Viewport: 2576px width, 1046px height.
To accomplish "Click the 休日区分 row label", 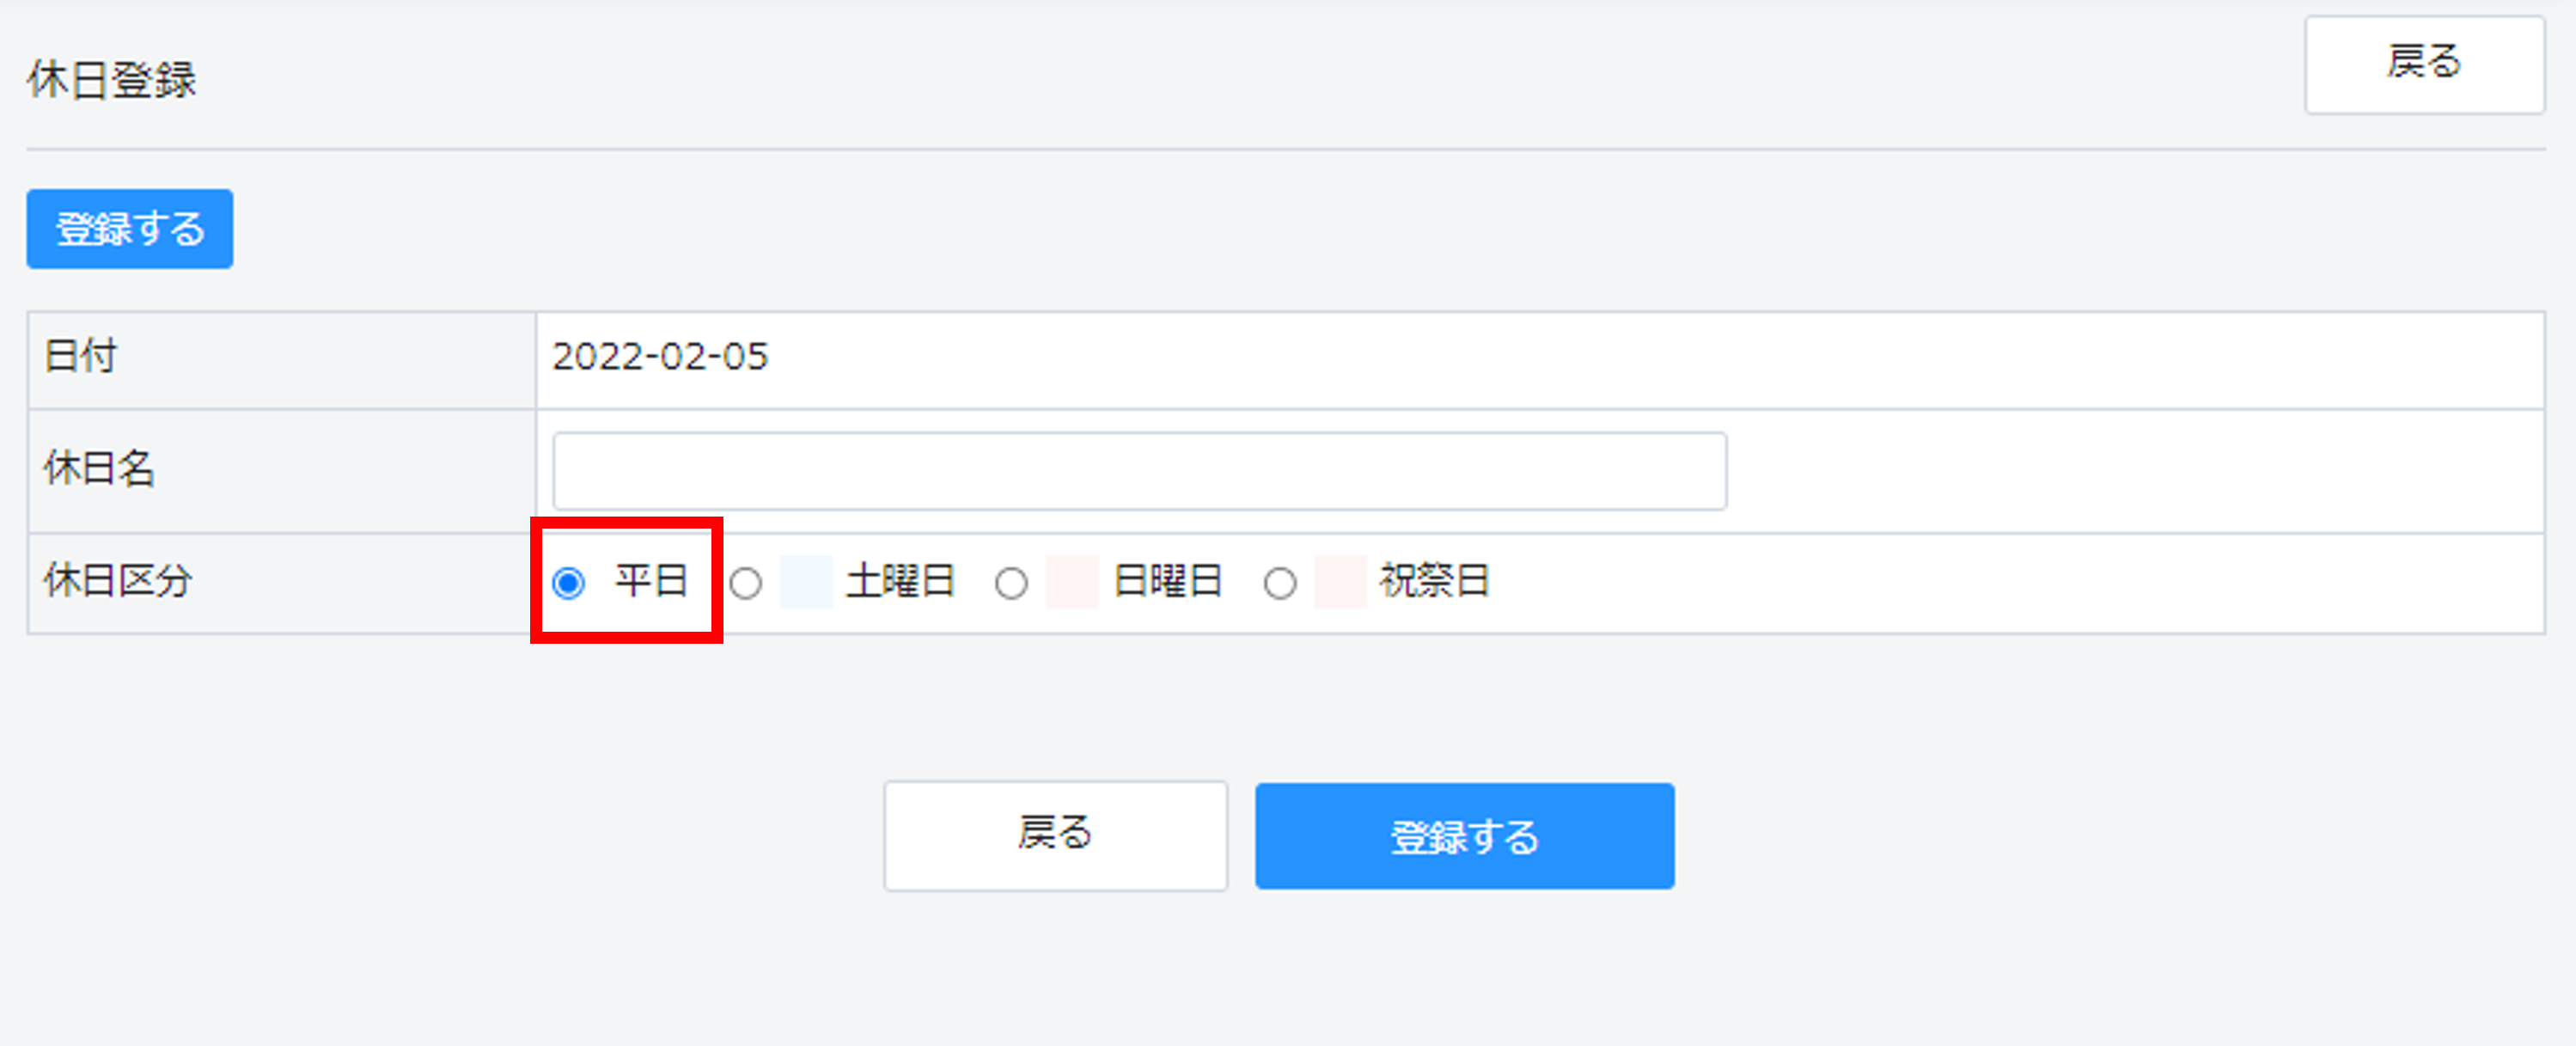I will coord(117,581).
